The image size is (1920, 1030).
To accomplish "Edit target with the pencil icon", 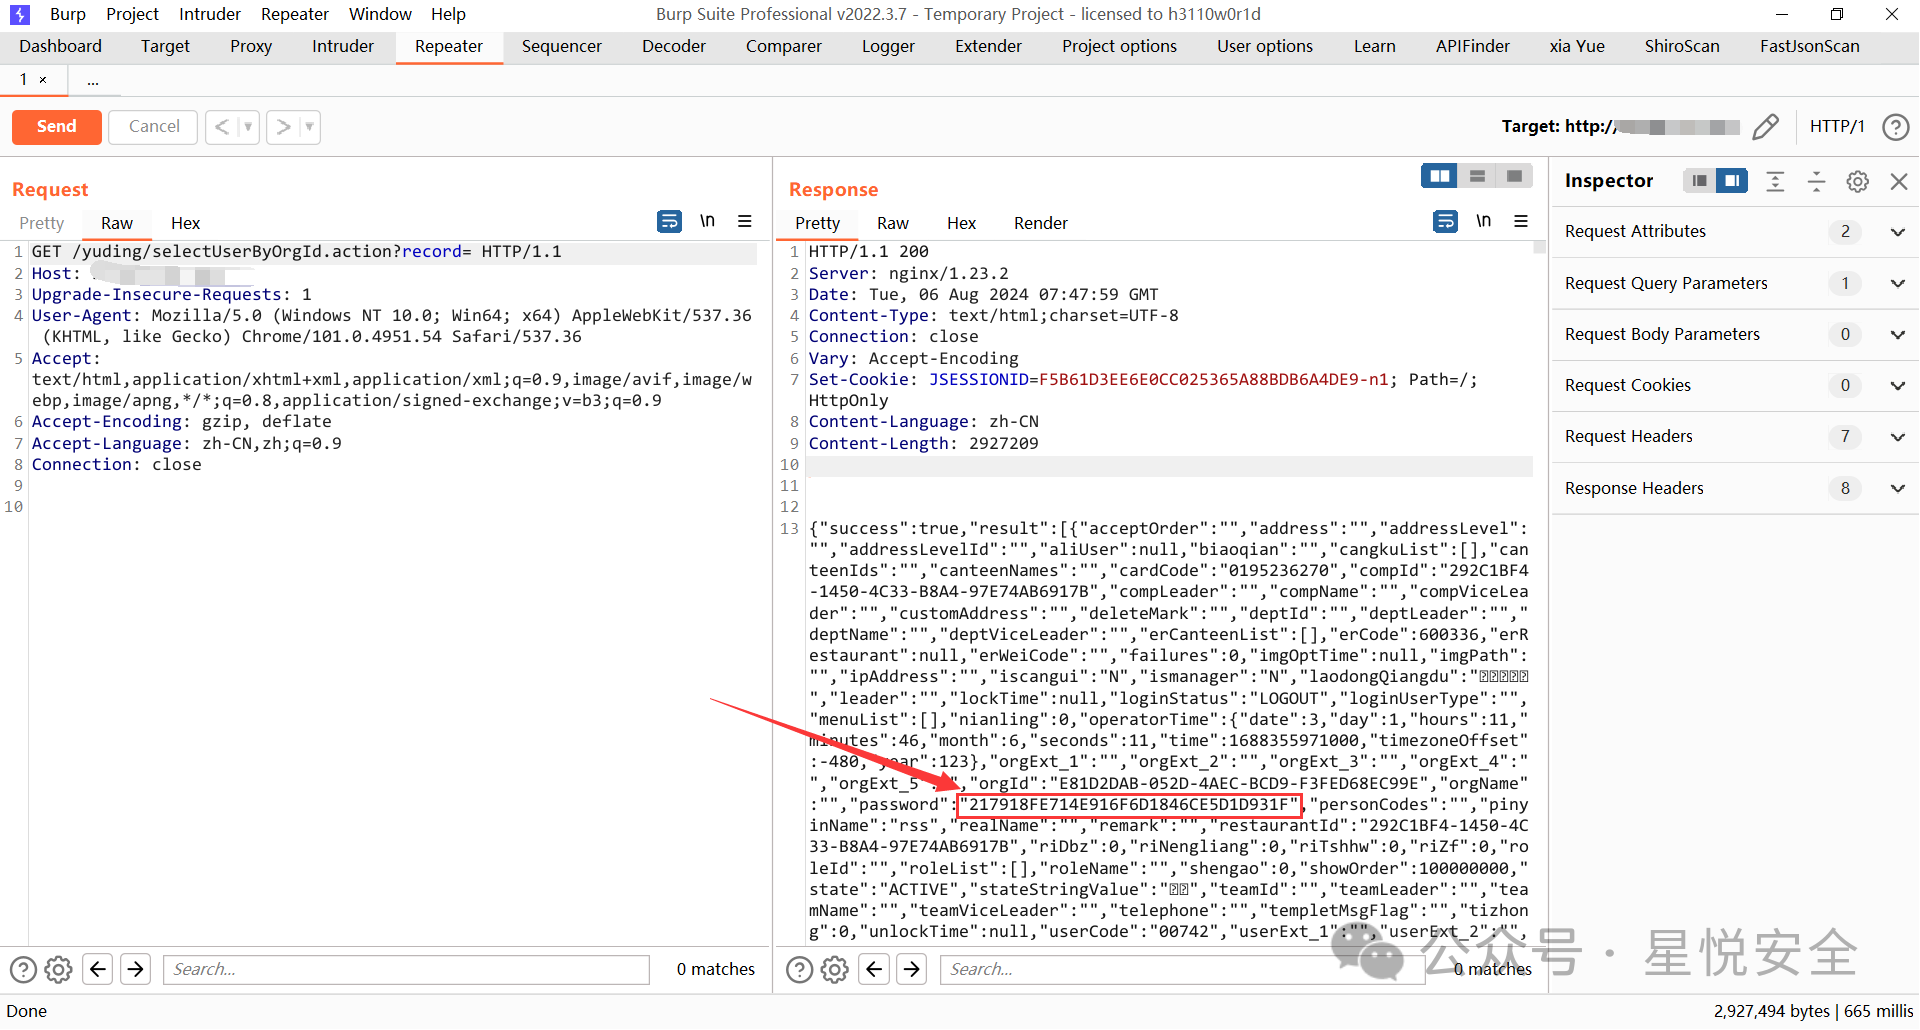I will point(1766,127).
